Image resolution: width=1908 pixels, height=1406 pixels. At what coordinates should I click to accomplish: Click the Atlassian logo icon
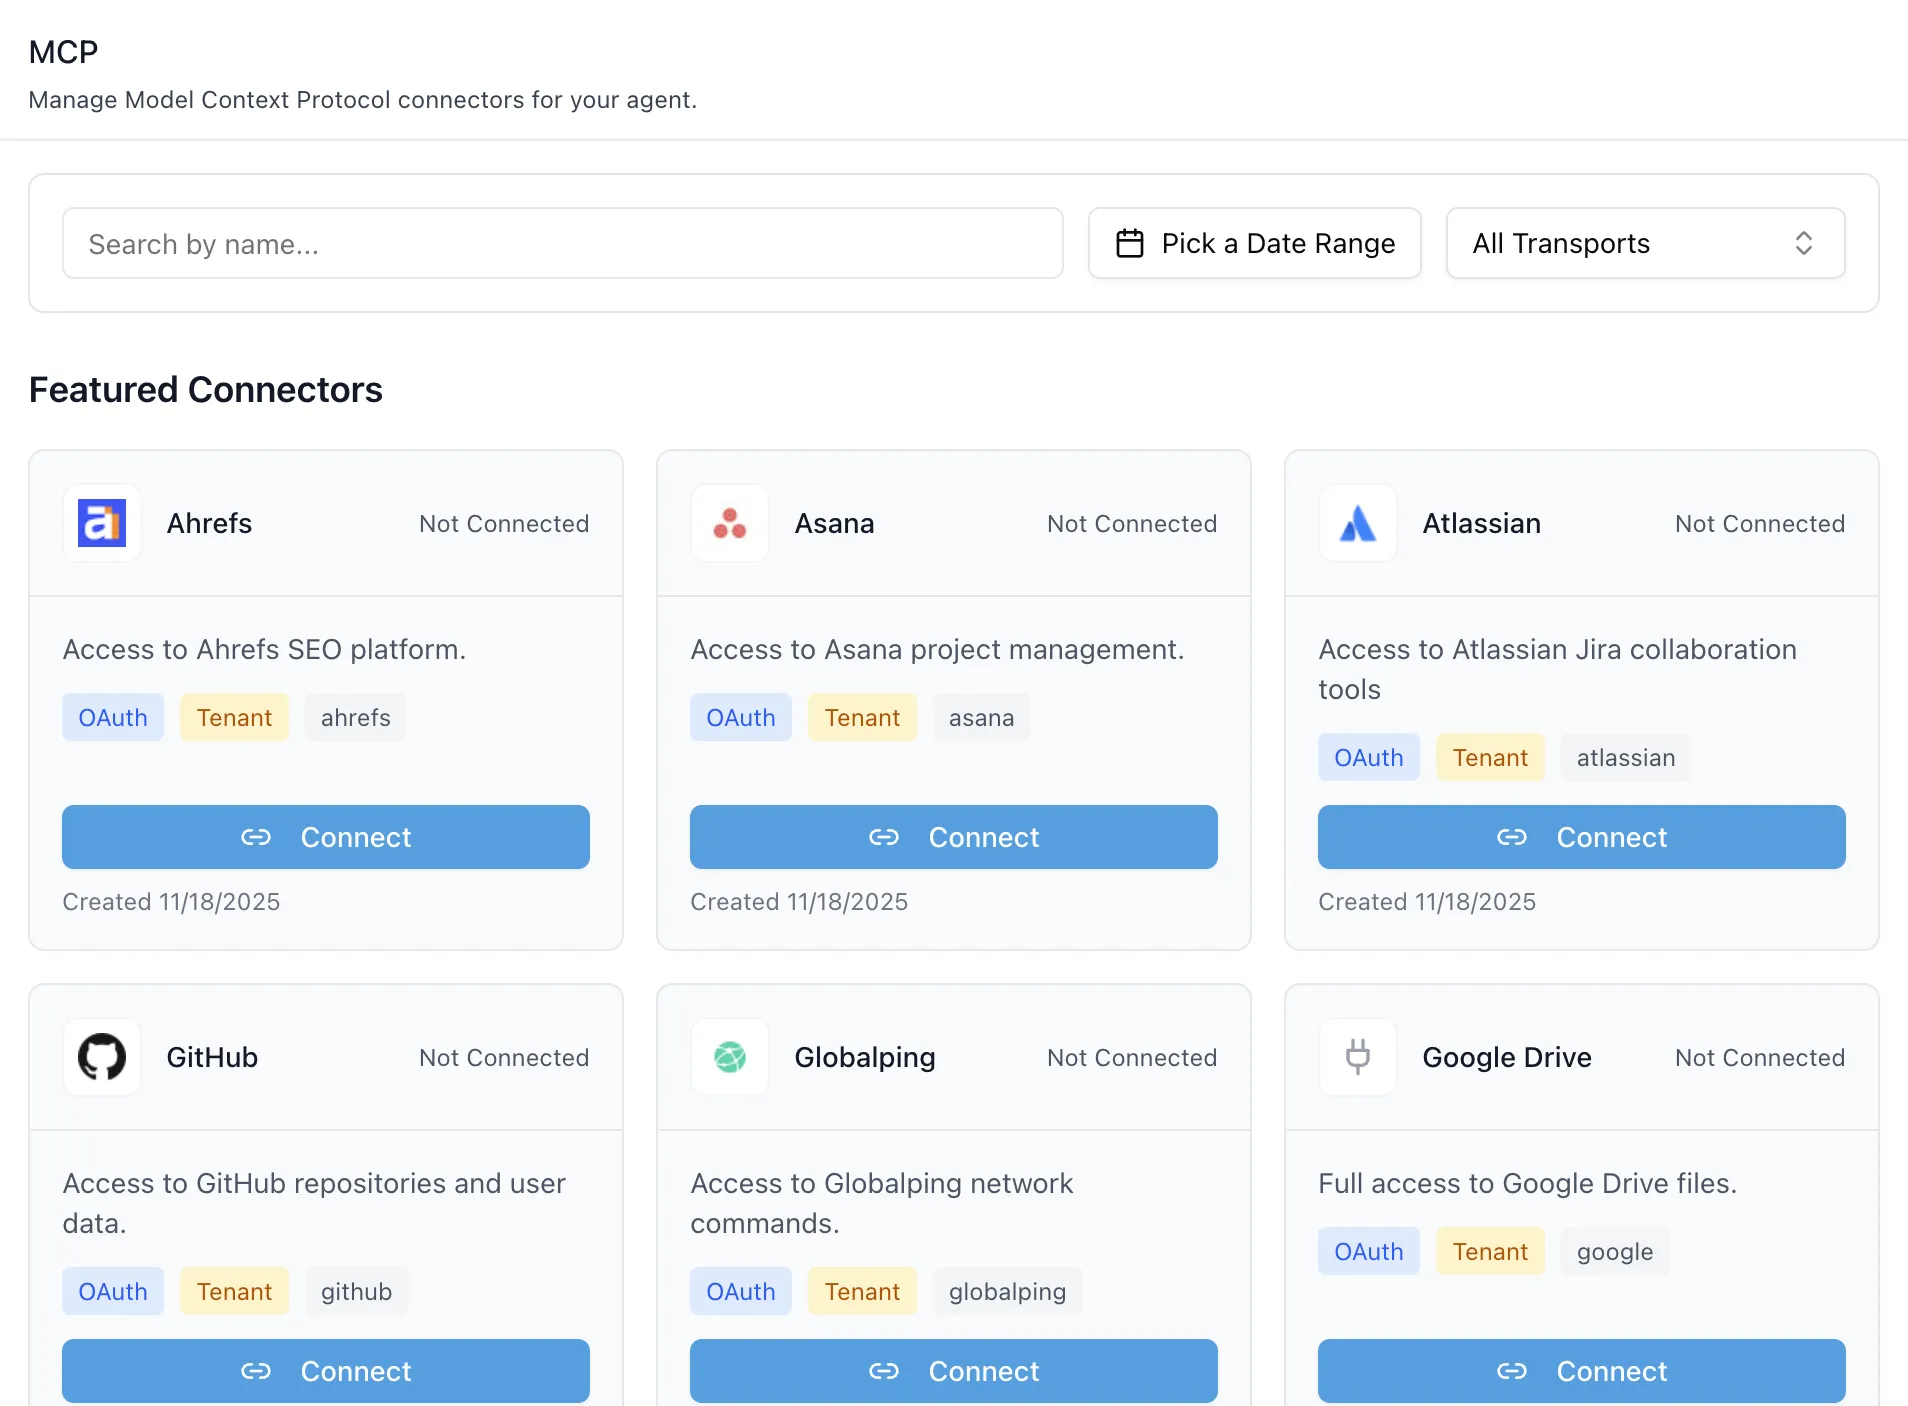tap(1358, 523)
